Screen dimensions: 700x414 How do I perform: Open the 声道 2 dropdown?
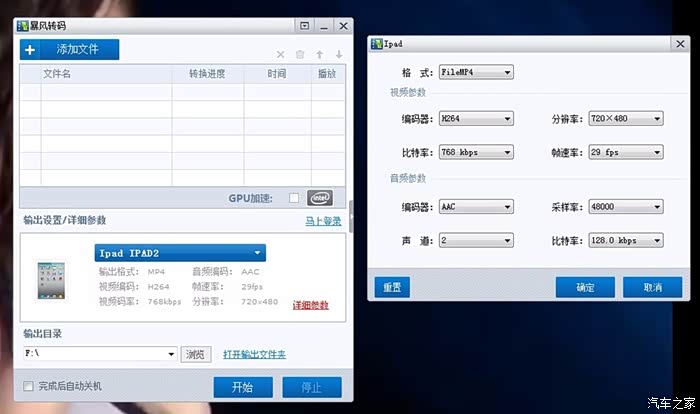click(476, 240)
